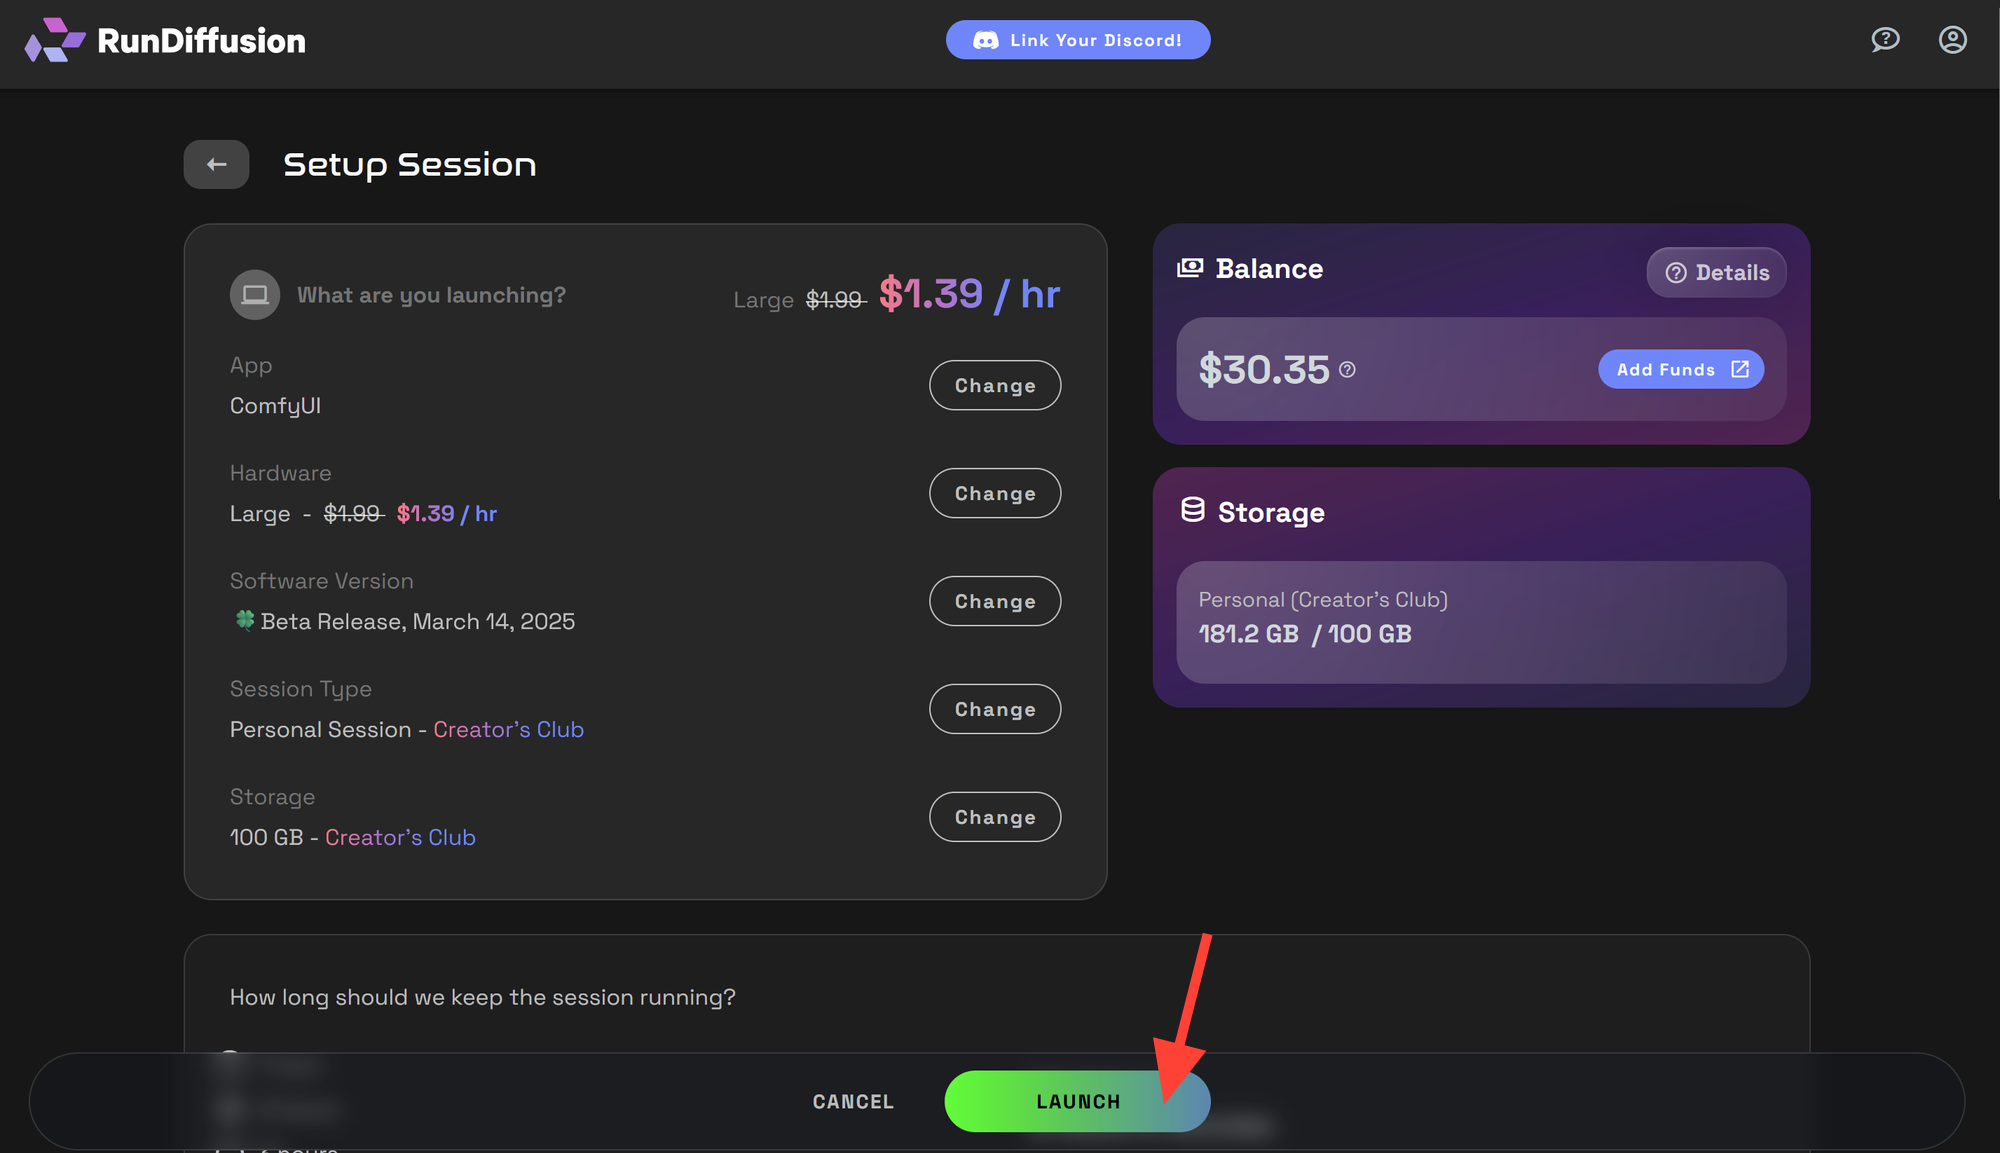The width and height of the screenshot is (2000, 1153).
Task: Click the RunDiffusion logo
Action: coord(165,40)
